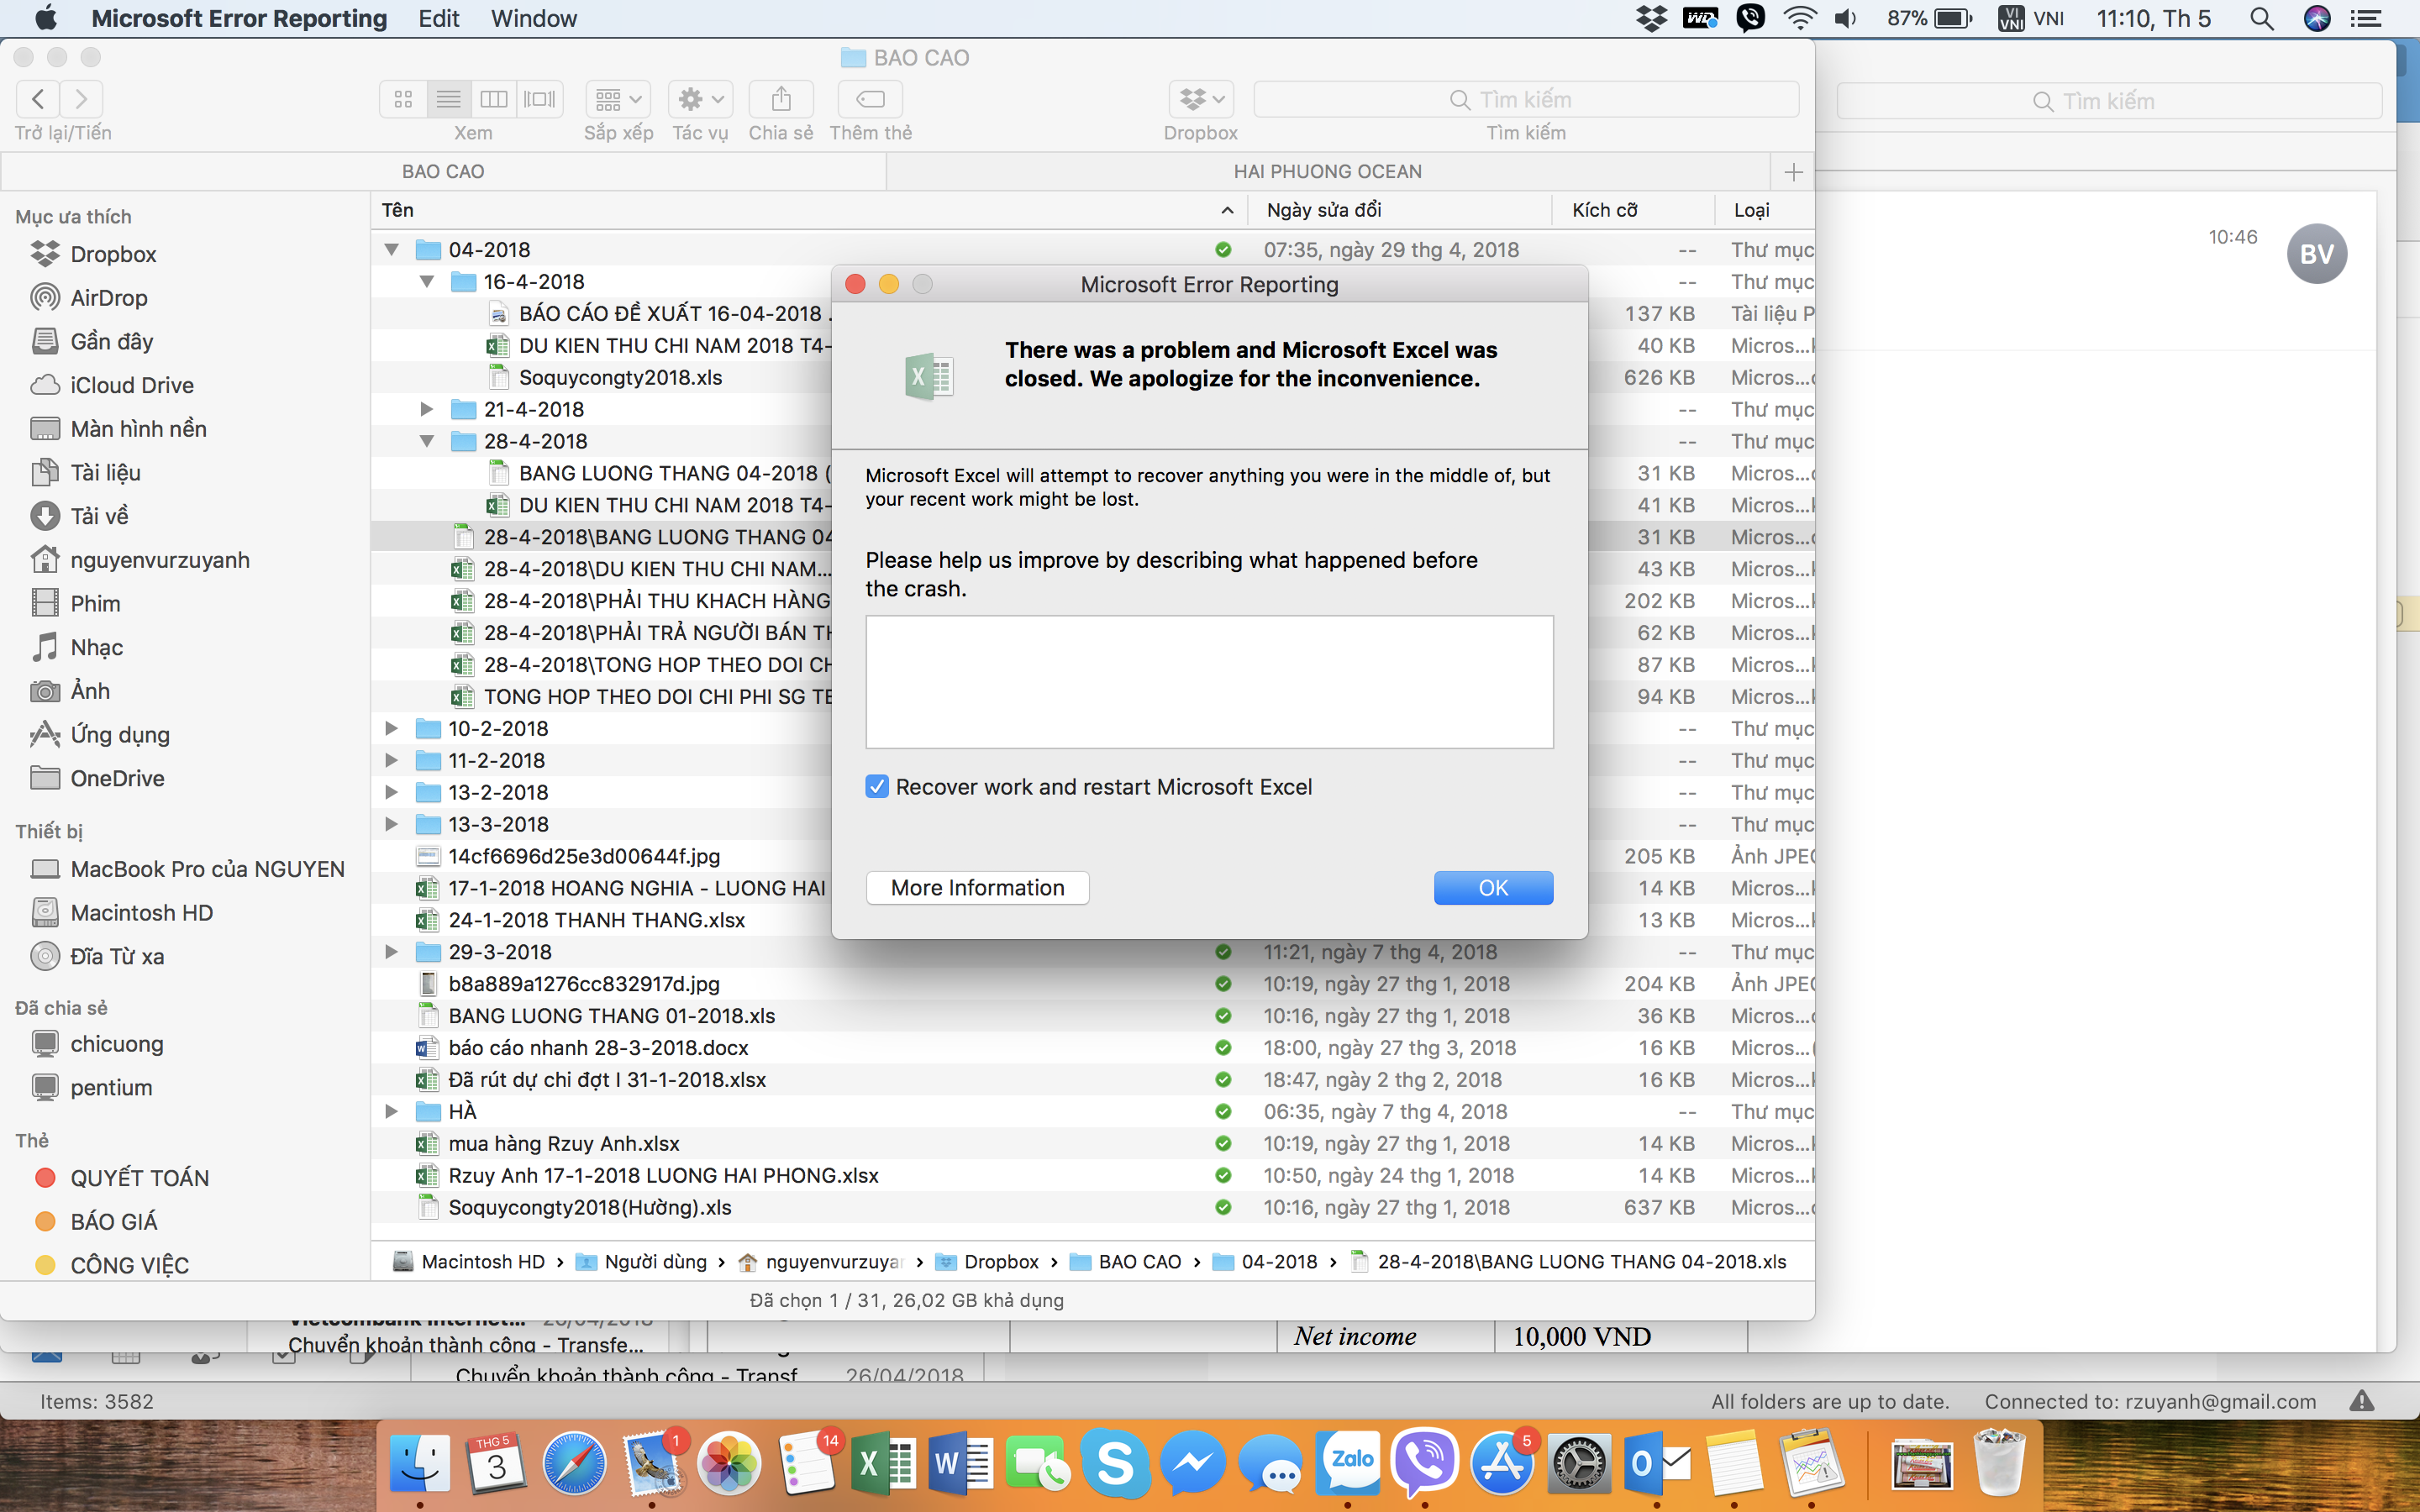The width and height of the screenshot is (2420, 1512).
Task: Open Spotlight search in menu bar
Action: (x=2262, y=19)
